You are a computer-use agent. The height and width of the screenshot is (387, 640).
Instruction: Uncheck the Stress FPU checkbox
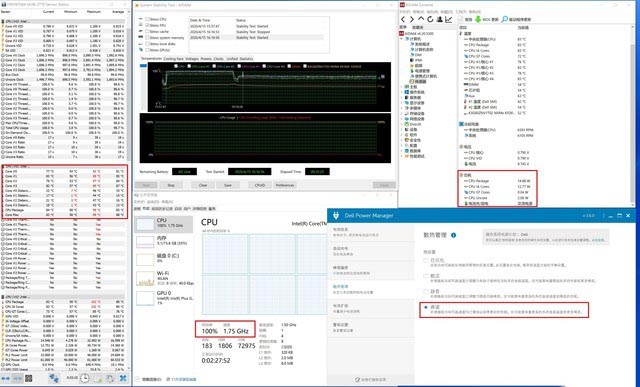tap(147, 25)
